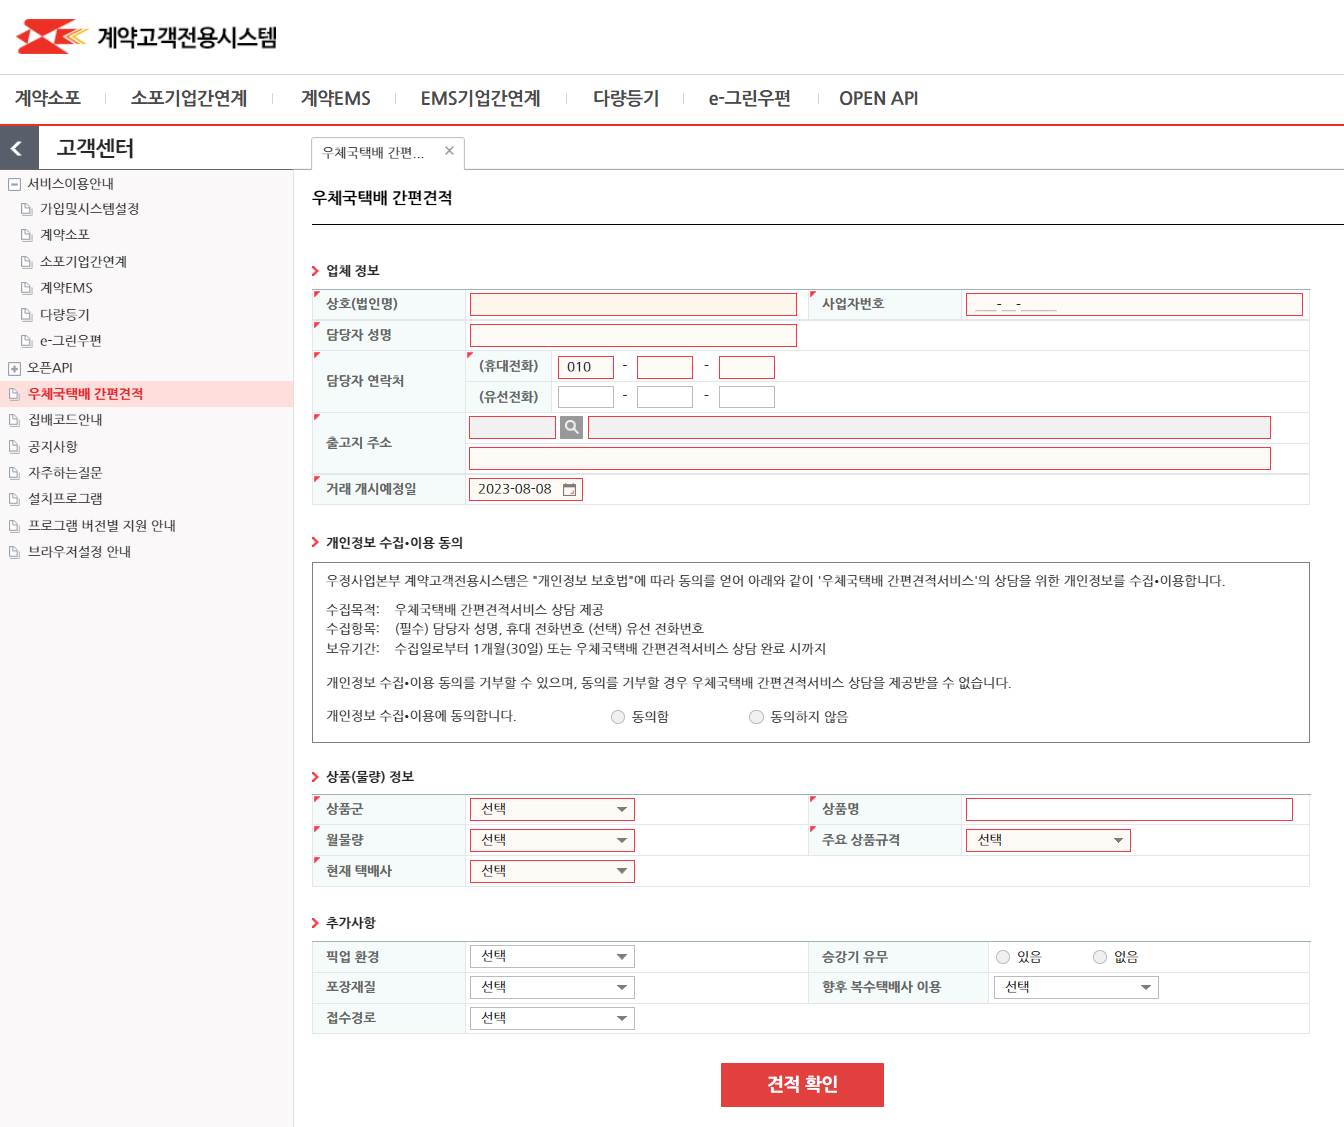Click the 계약고객전용시스템 logo
This screenshot has height=1127, width=1344.
pos(143,36)
